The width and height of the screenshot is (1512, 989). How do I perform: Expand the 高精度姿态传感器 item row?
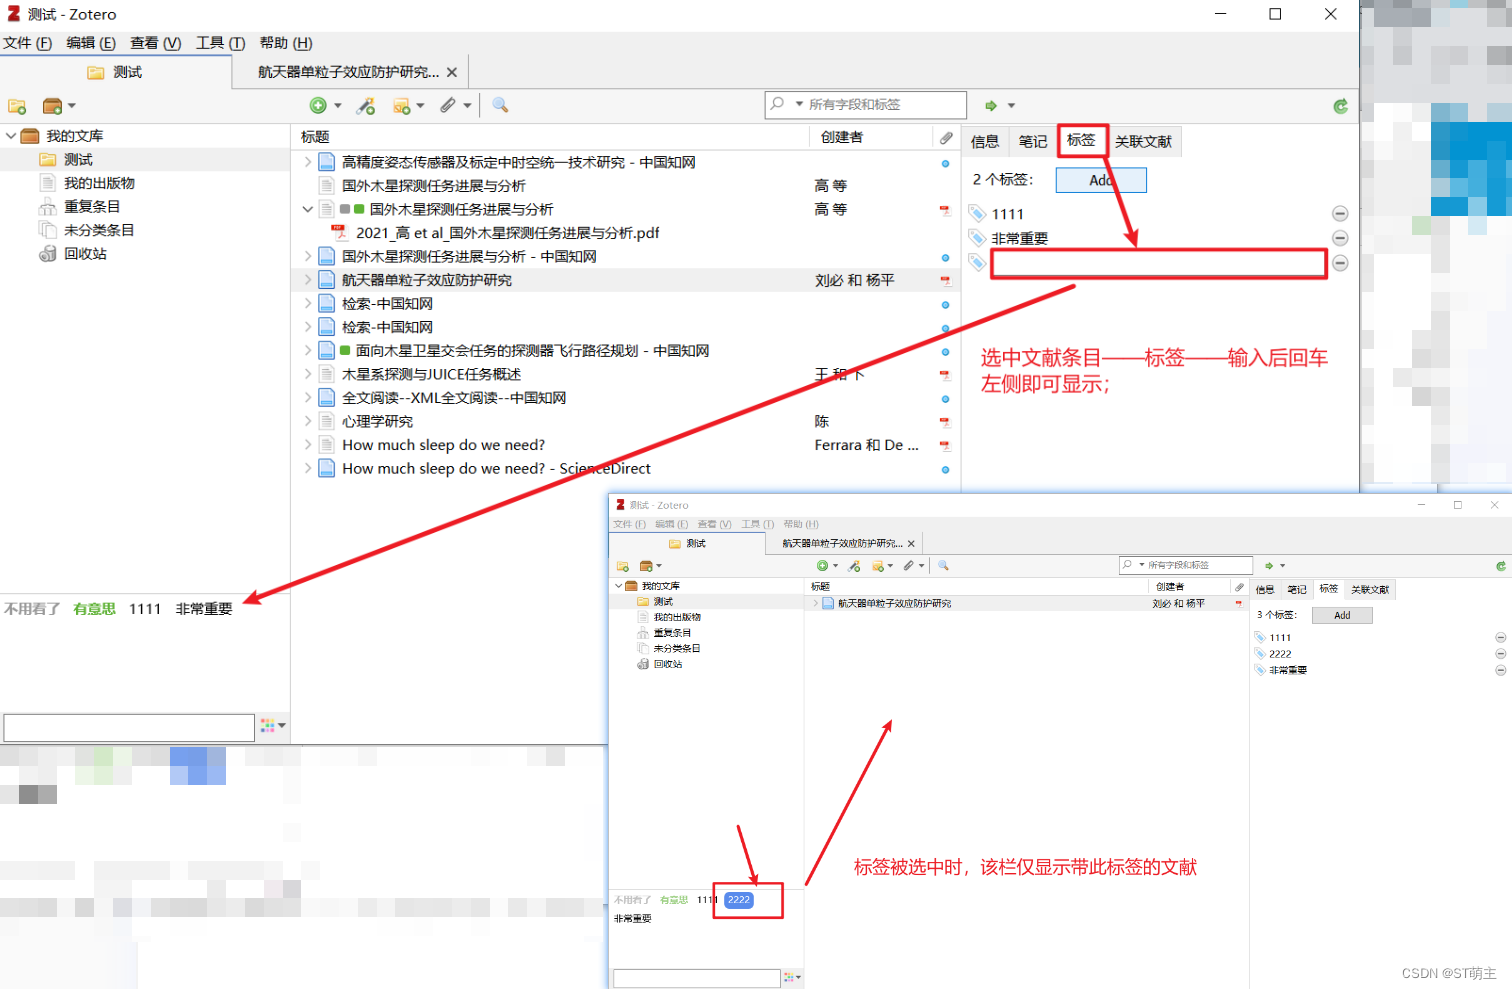(x=308, y=162)
